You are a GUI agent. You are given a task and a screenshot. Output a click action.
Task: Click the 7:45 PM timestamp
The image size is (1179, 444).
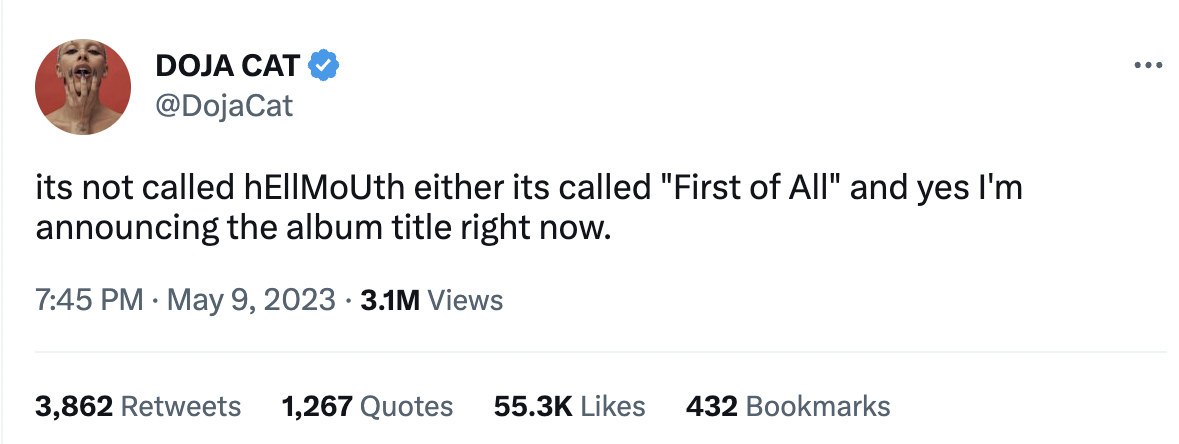88,300
